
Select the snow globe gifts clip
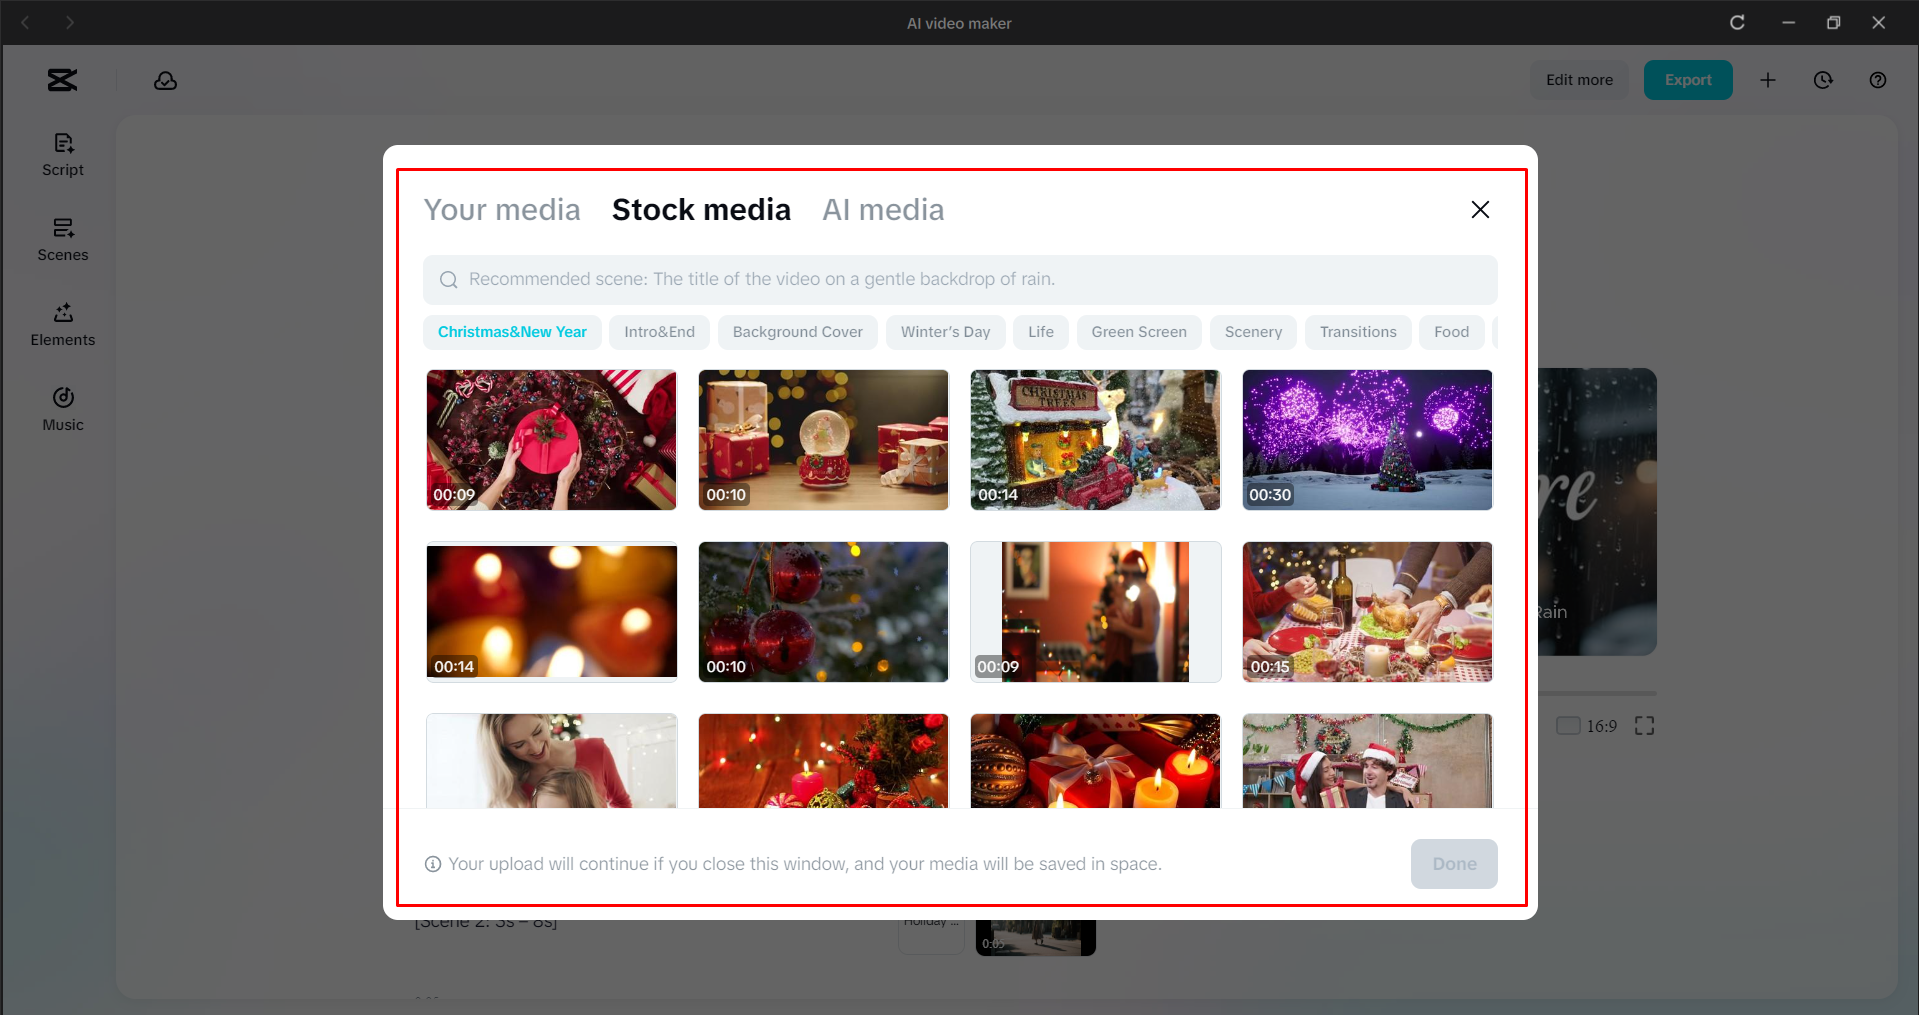point(824,440)
